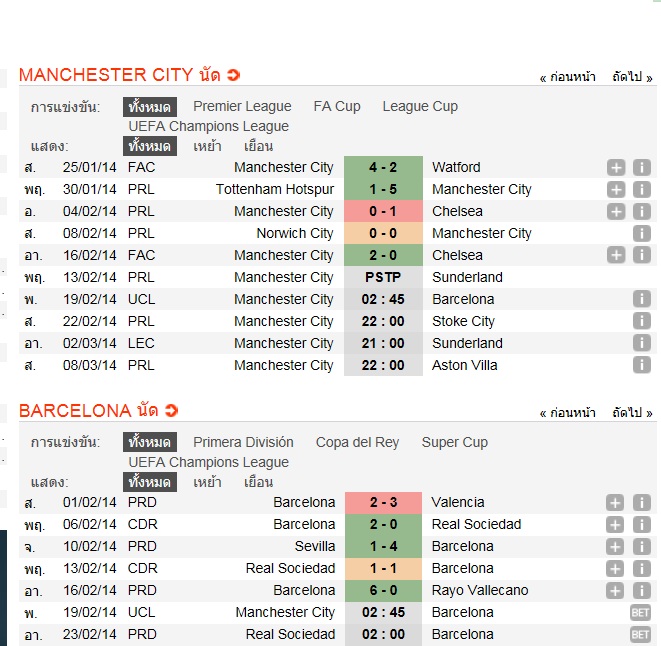This screenshot has width=661, height=646.
Task: Open info icon for the Stoke City fixture
Action: point(641,322)
